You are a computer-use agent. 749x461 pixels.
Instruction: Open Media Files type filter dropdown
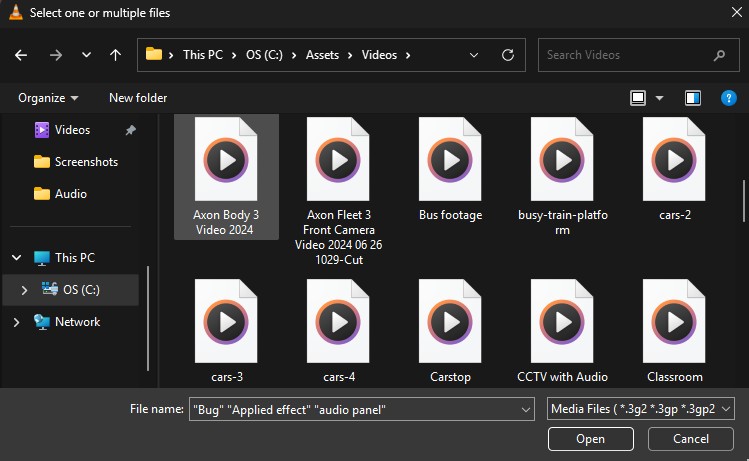(641, 409)
